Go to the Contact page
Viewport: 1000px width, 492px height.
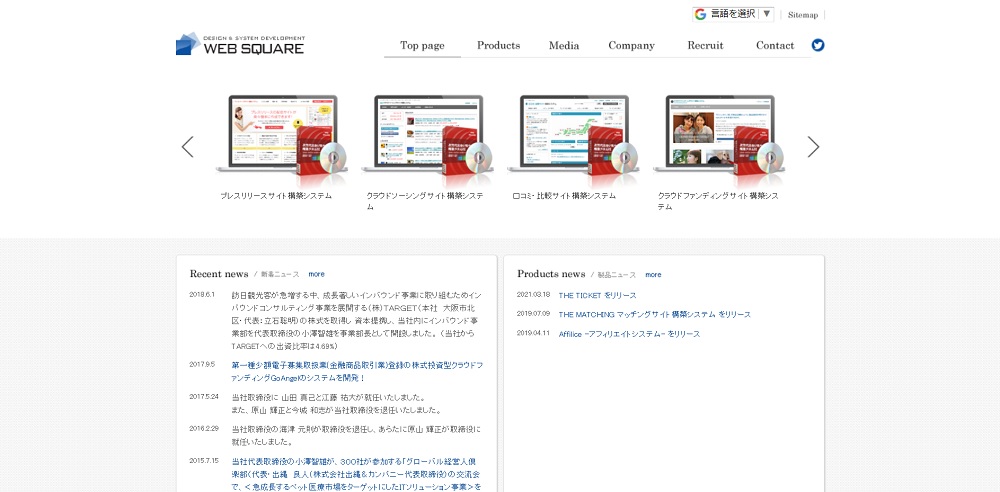tap(775, 45)
